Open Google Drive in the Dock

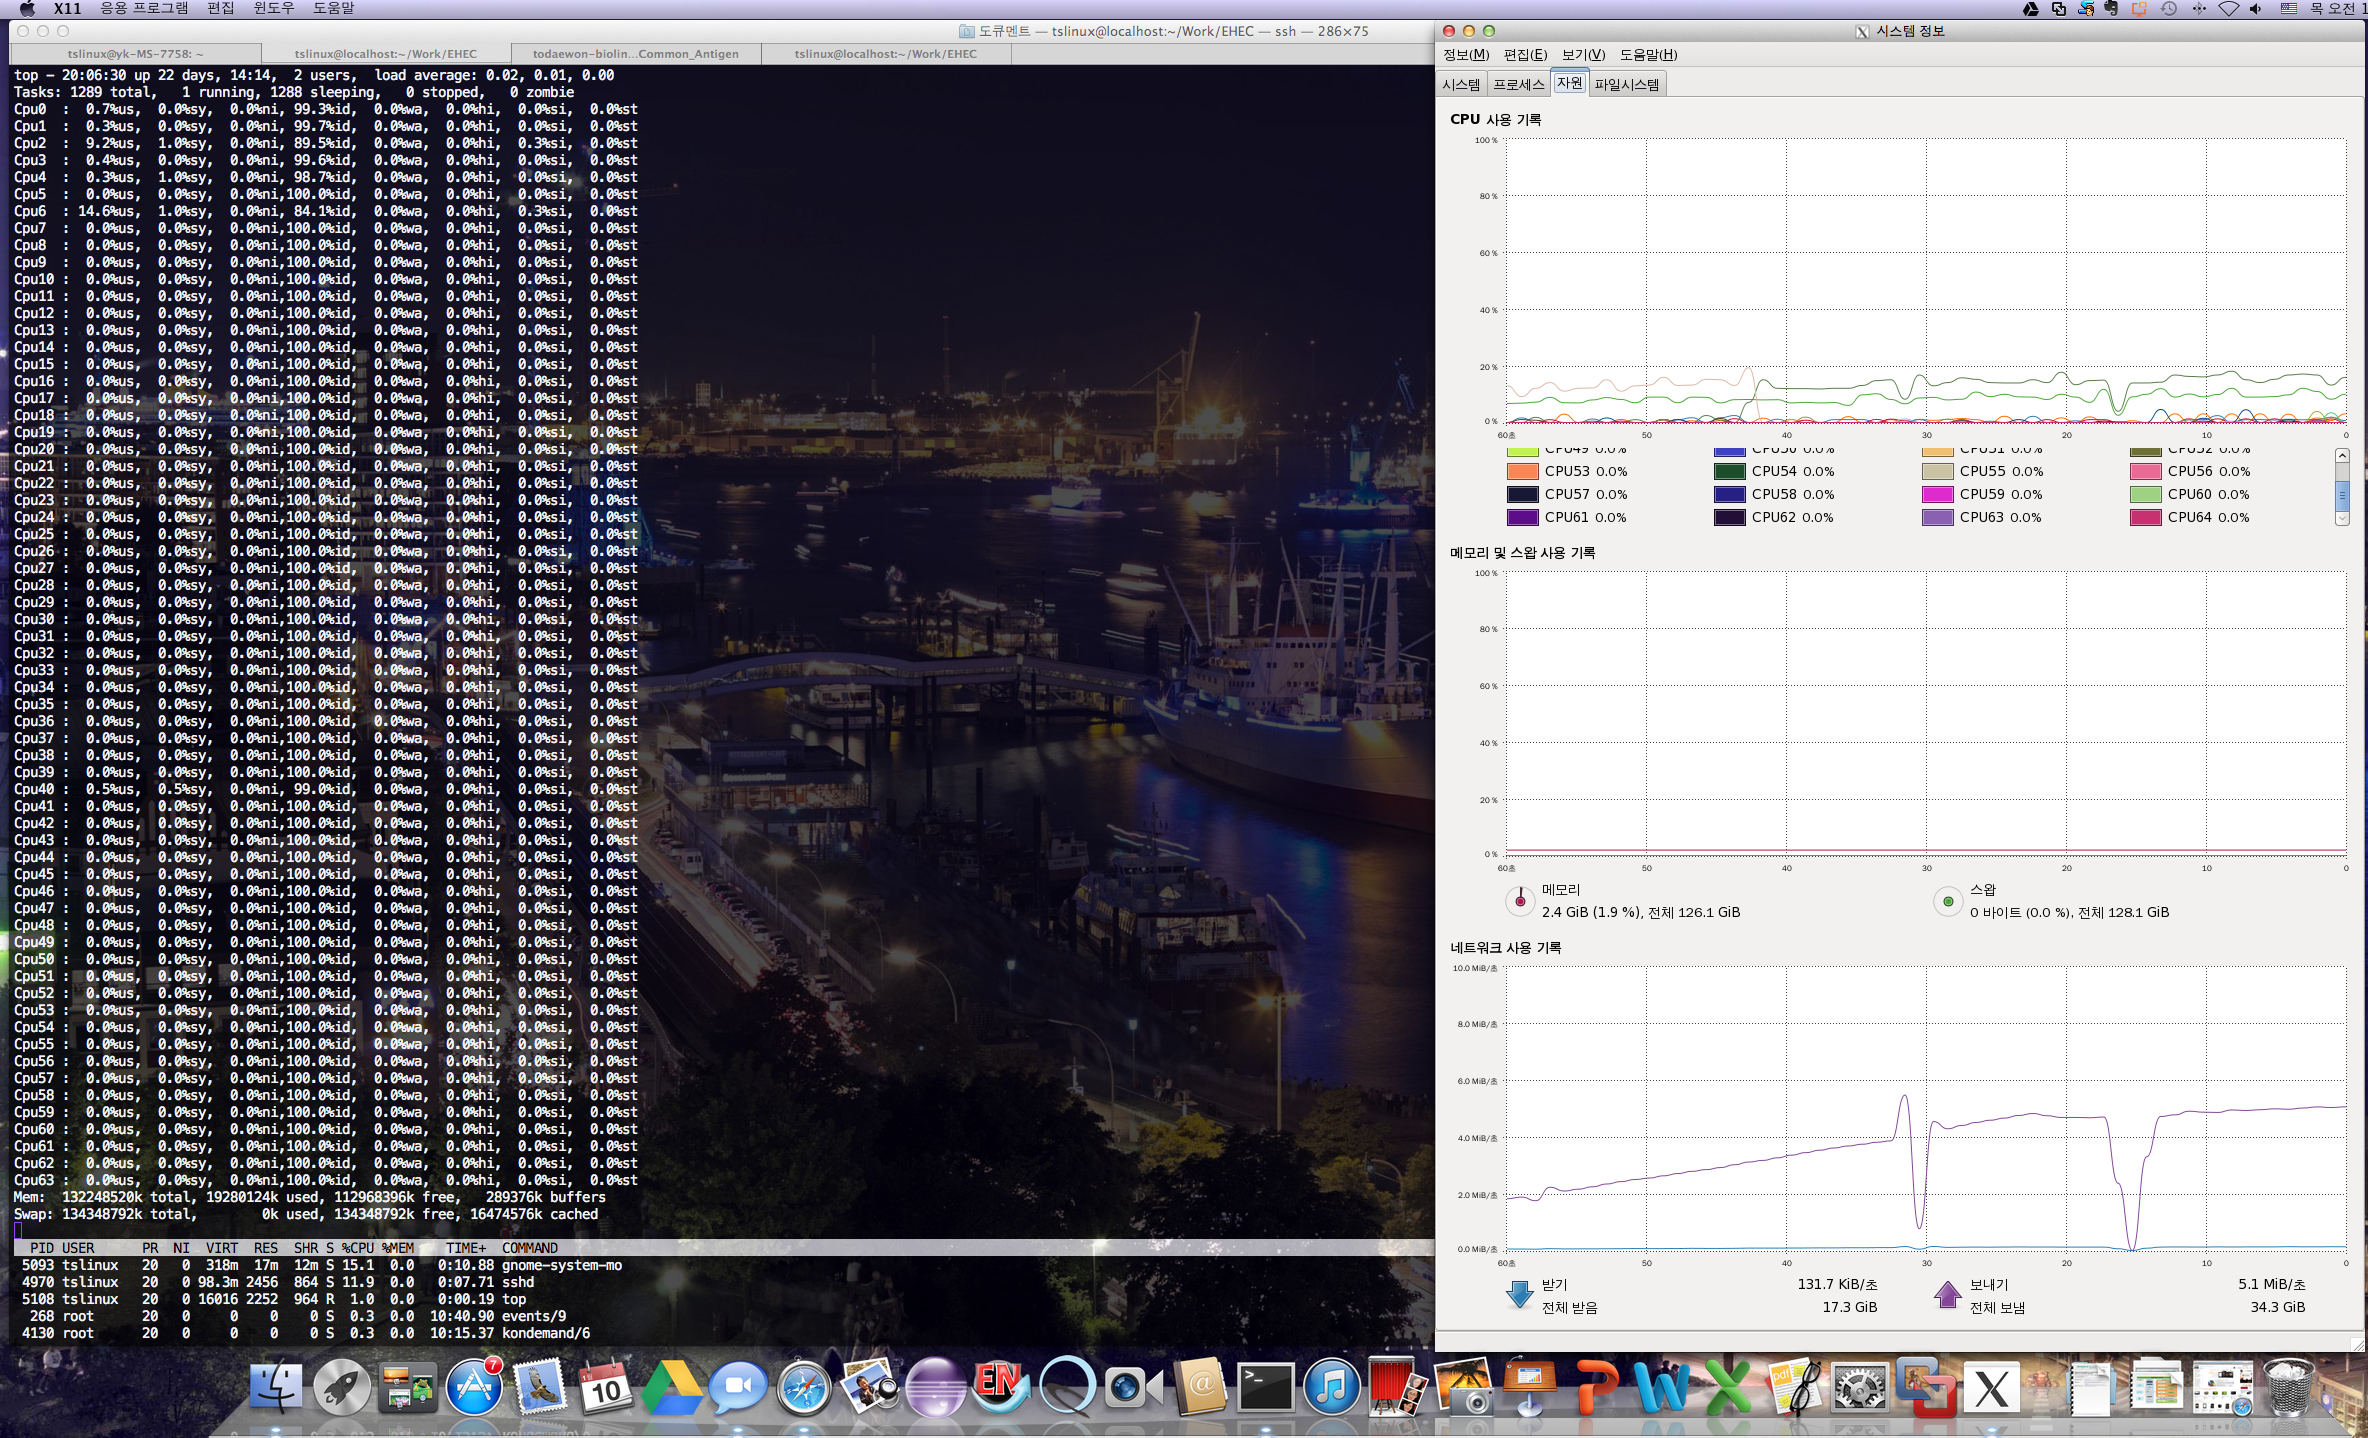[671, 1387]
